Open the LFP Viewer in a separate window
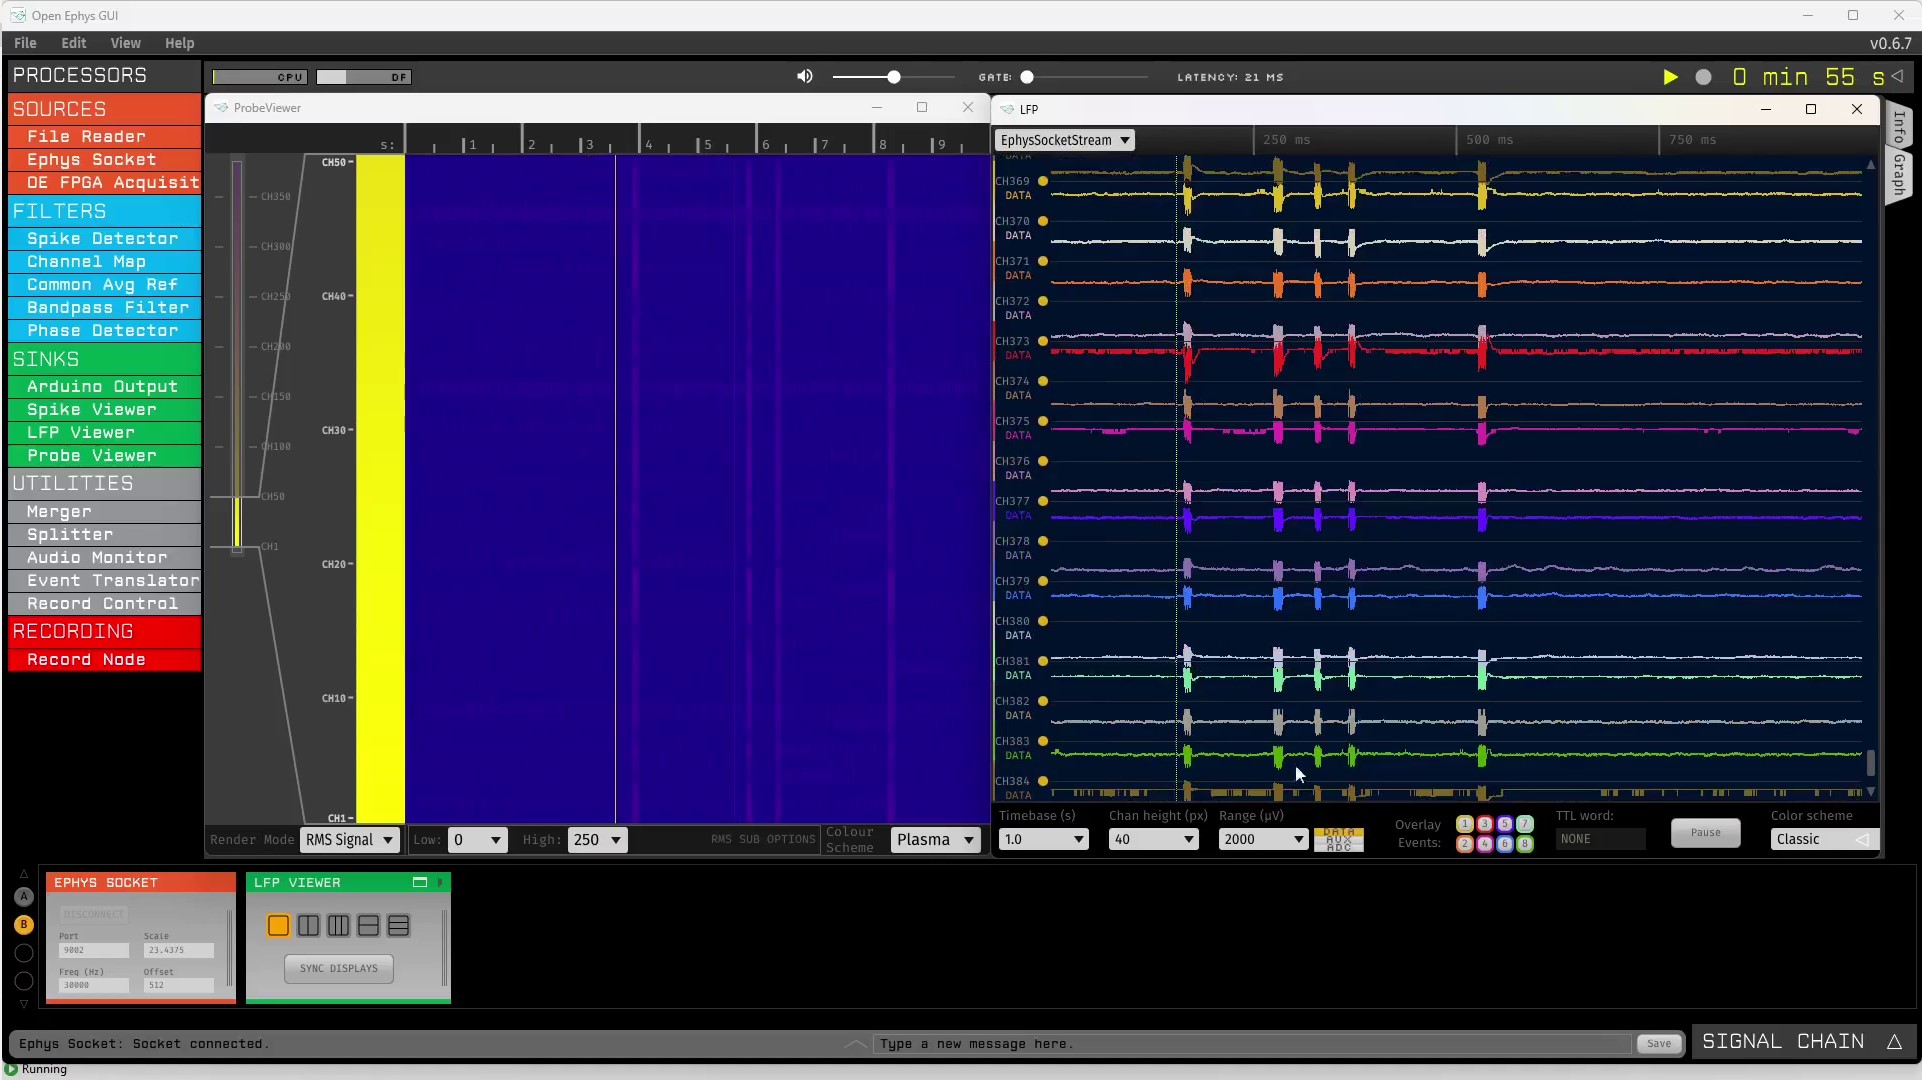This screenshot has height=1080, width=1922. (x=419, y=882)
